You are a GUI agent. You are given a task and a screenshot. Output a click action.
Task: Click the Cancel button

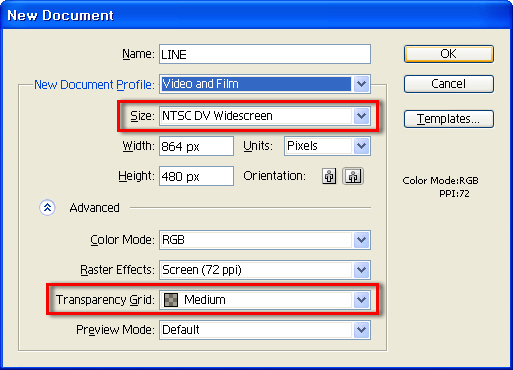(449, 84)
